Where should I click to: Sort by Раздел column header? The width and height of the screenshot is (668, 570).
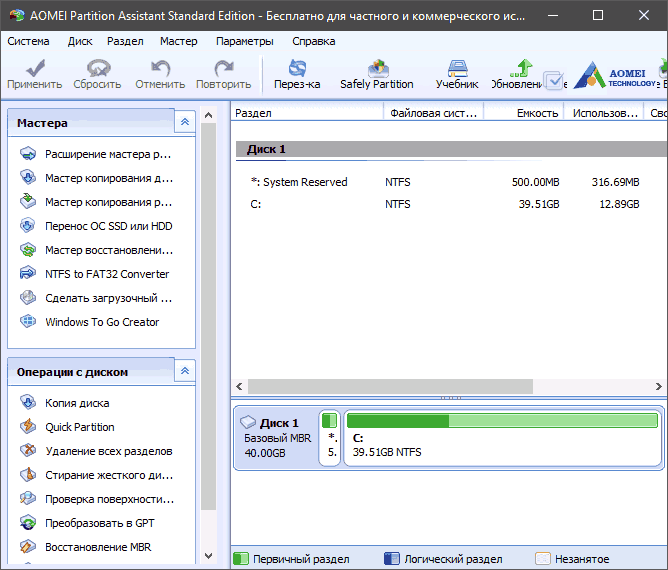tap(307, 113)
